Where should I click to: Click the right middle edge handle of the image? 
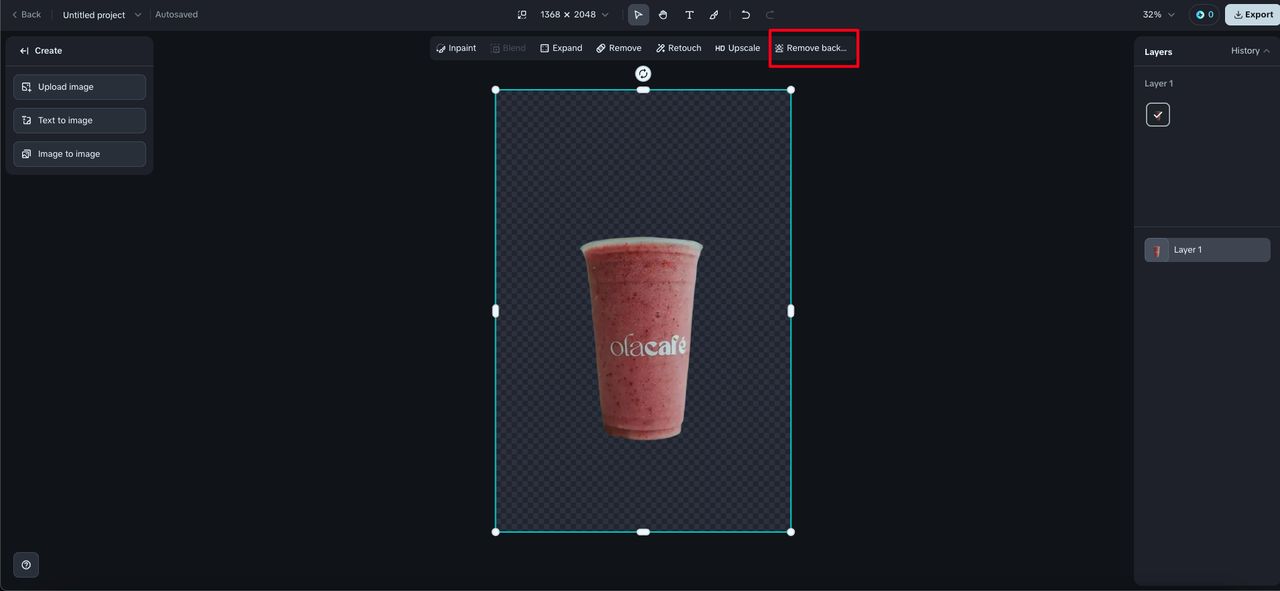[791, 311]
